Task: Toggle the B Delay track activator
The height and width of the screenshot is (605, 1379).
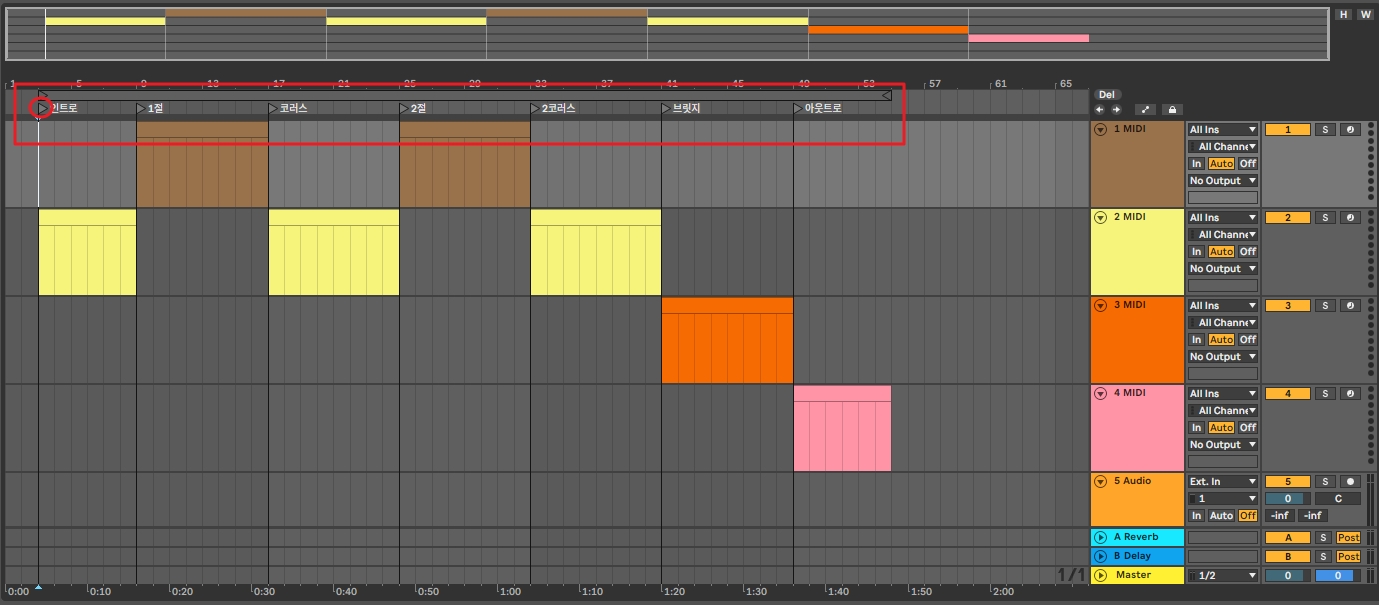Action: [x=1287, y=556]
